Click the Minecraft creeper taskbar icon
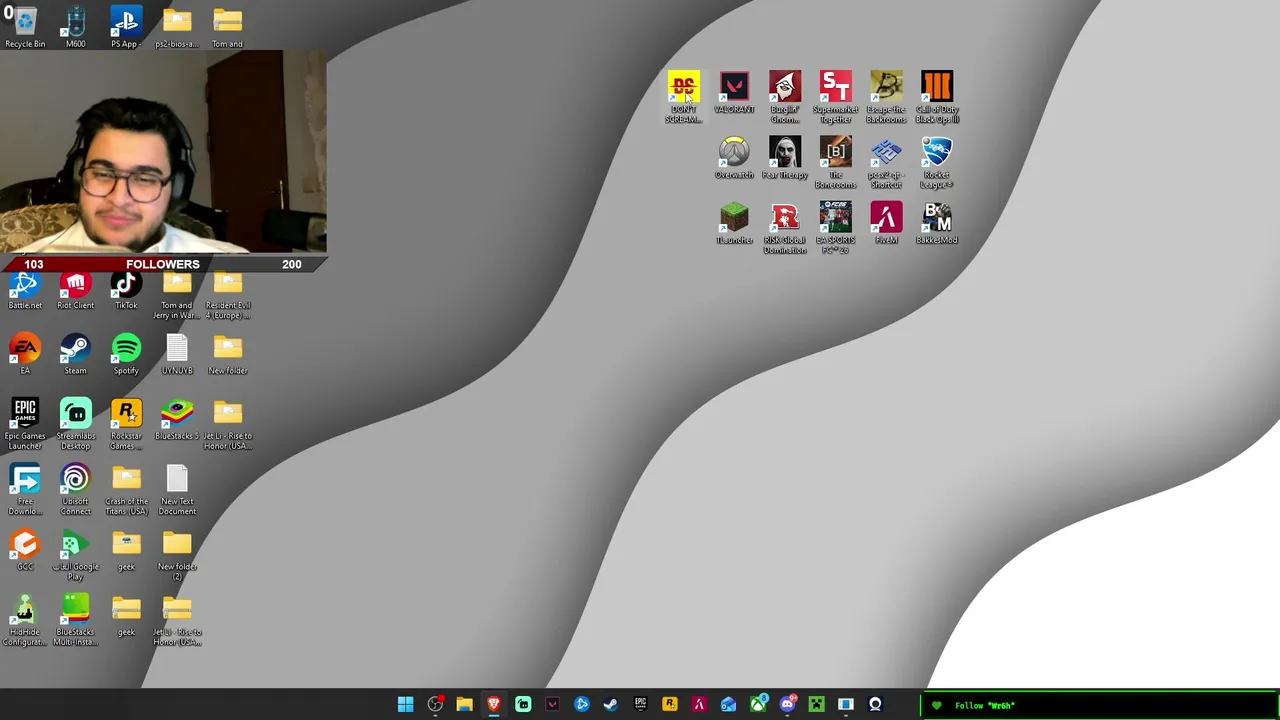 point(816,705)
